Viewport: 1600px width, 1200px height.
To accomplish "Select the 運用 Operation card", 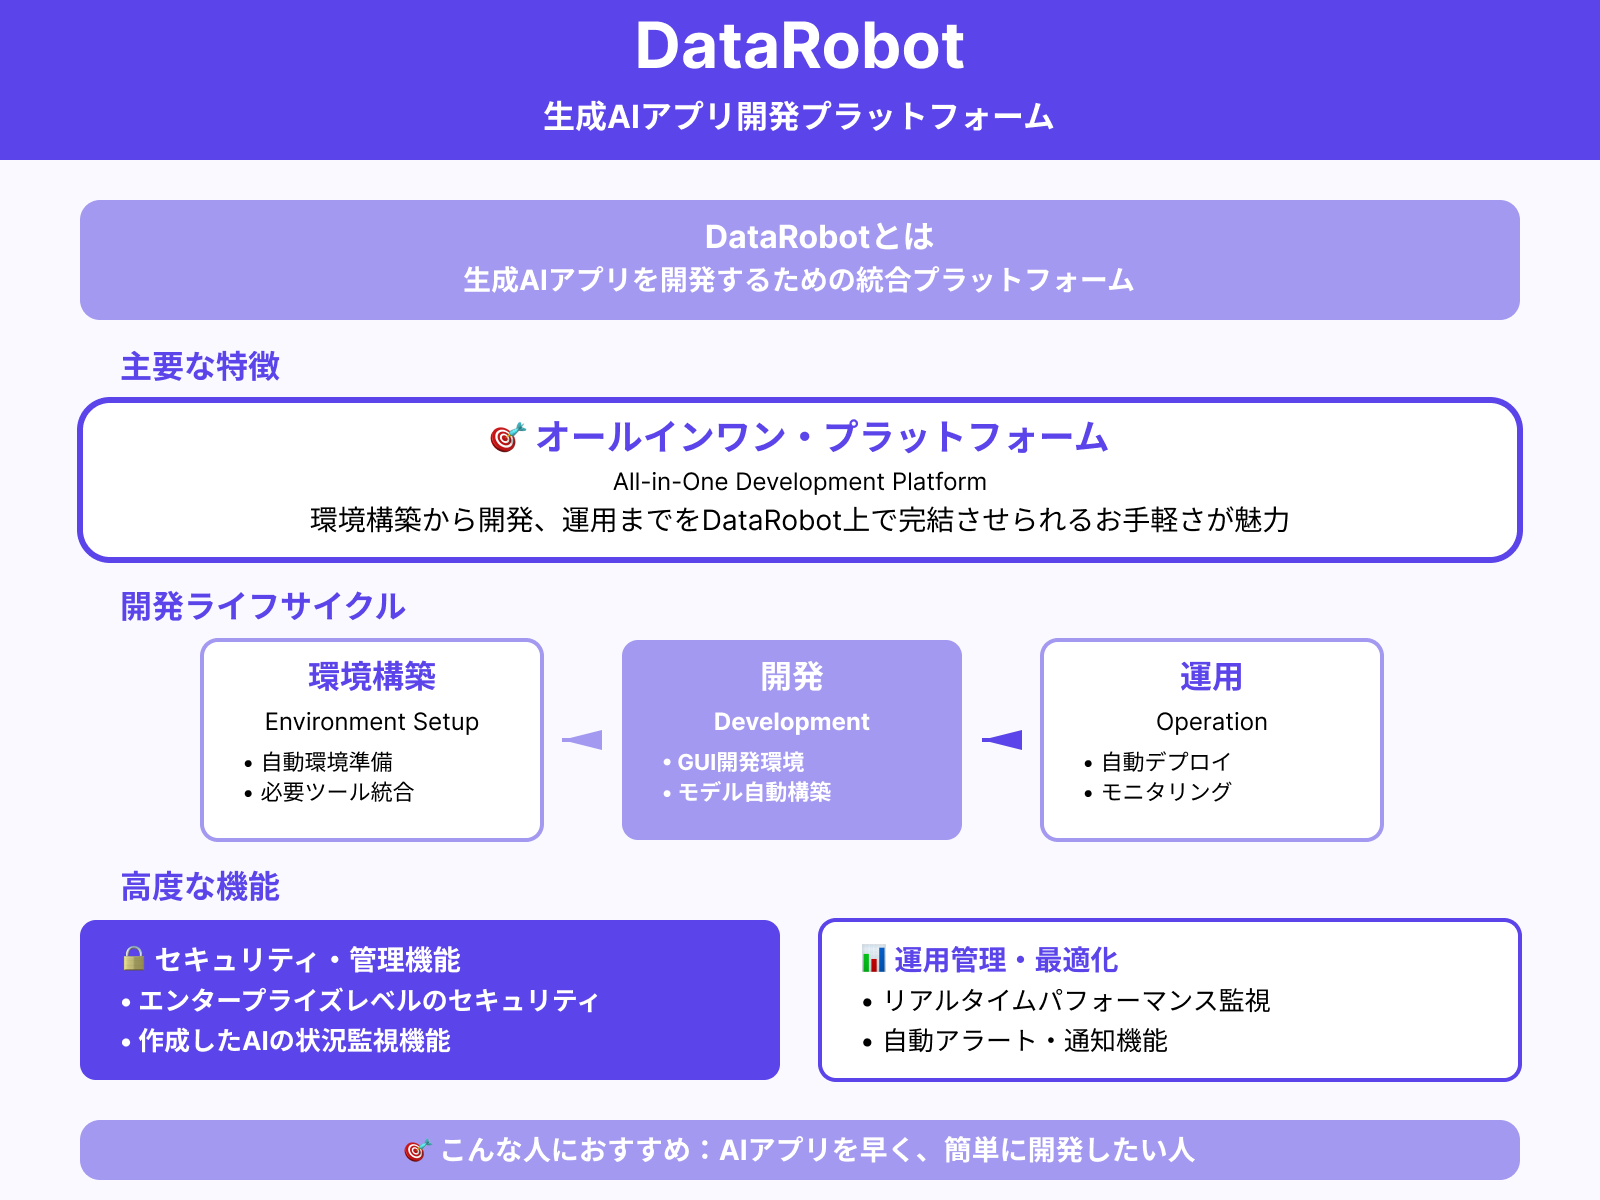I will pyautogui.click(x=1211, y=739).
